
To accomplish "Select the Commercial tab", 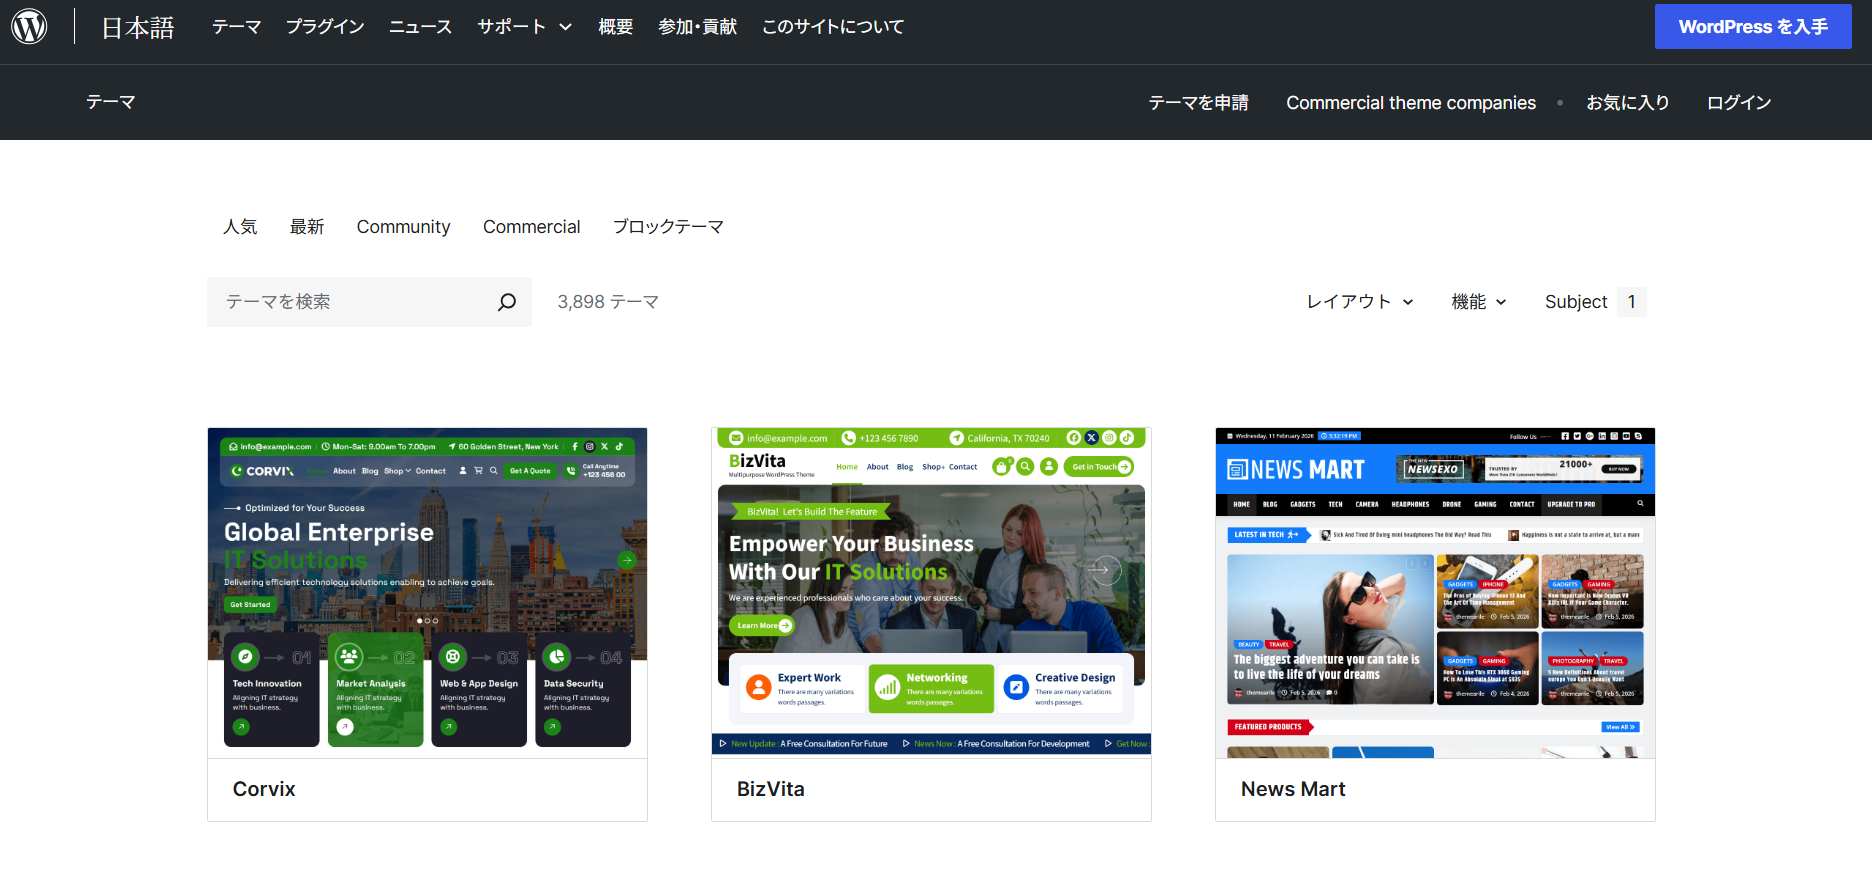I will (x=531, y=227).
